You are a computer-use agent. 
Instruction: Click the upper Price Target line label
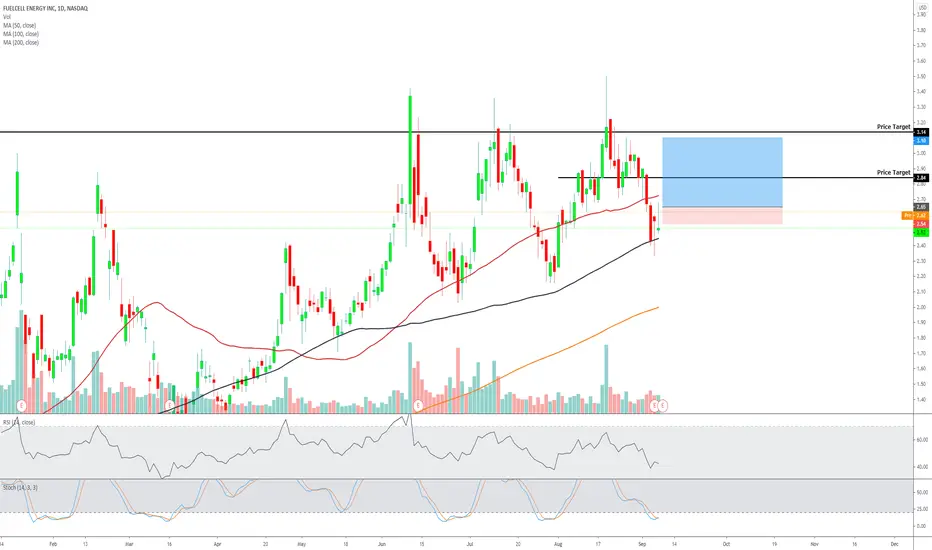(x=893, y=127)
